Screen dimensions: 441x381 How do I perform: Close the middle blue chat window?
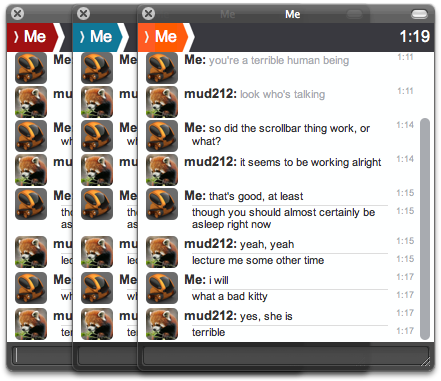83,14
